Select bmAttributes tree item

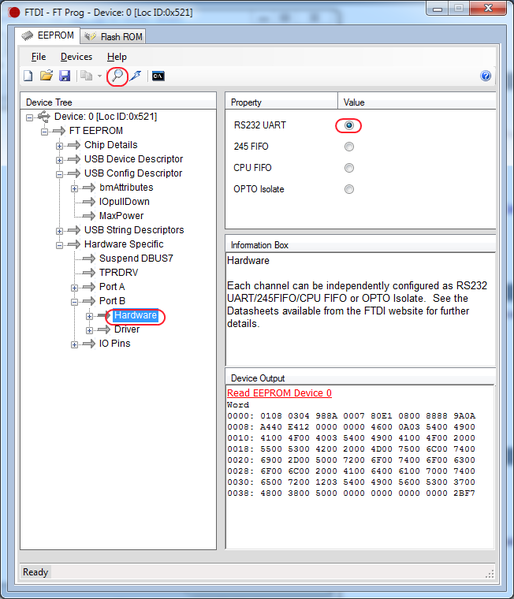[126, 187]
